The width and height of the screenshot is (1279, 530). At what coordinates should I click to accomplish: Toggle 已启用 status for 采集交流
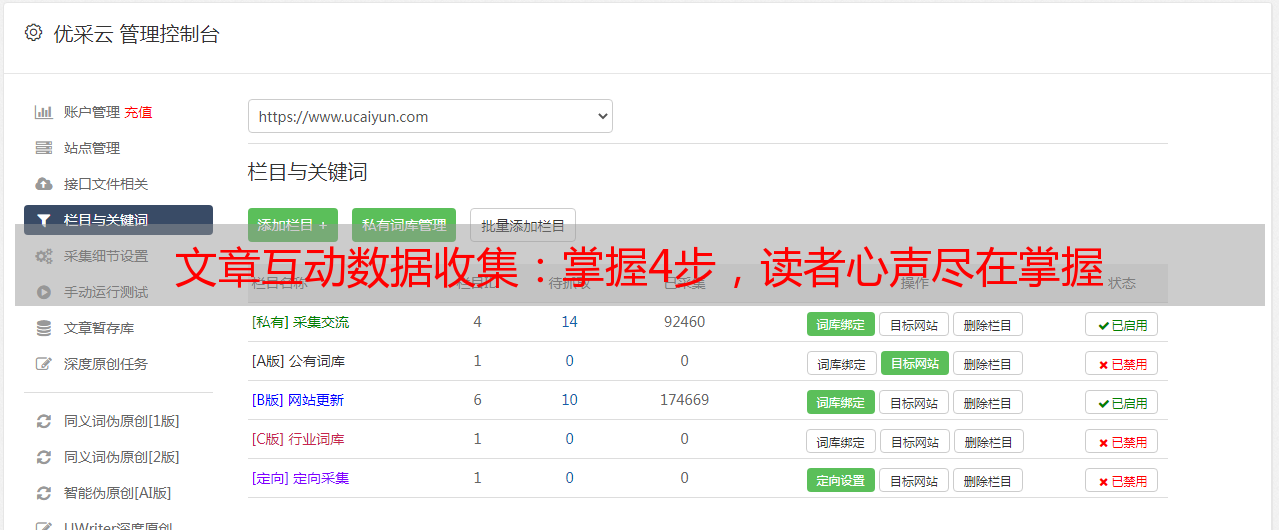coord(1122,324)
